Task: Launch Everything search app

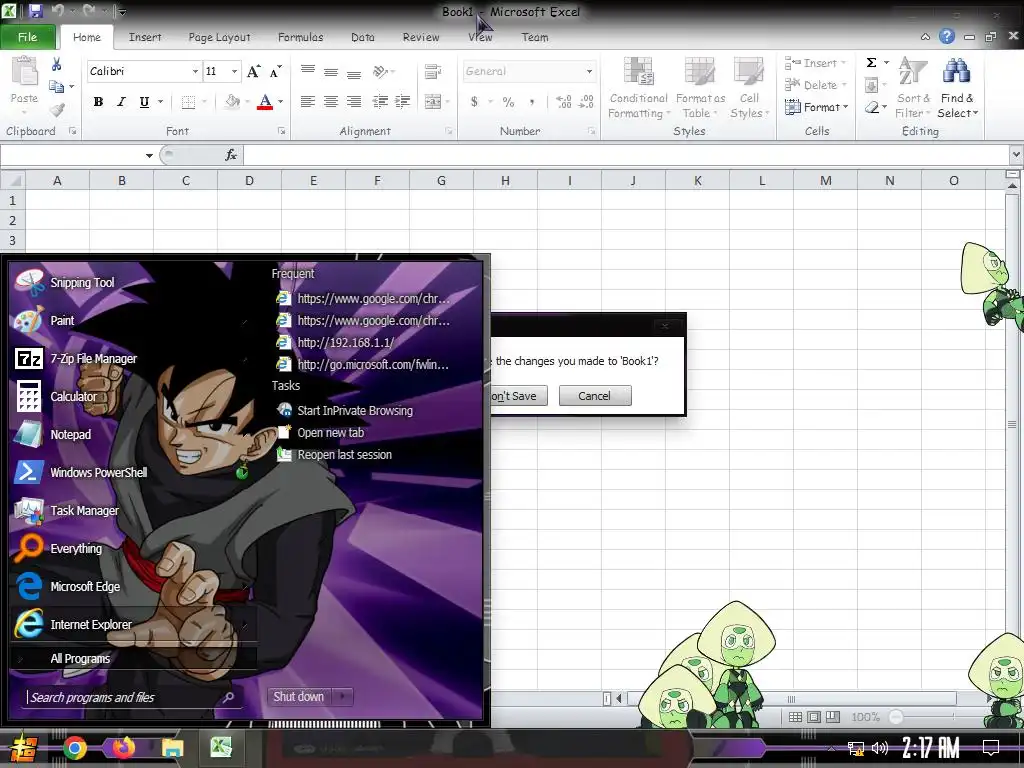Action: coord(59,549)
